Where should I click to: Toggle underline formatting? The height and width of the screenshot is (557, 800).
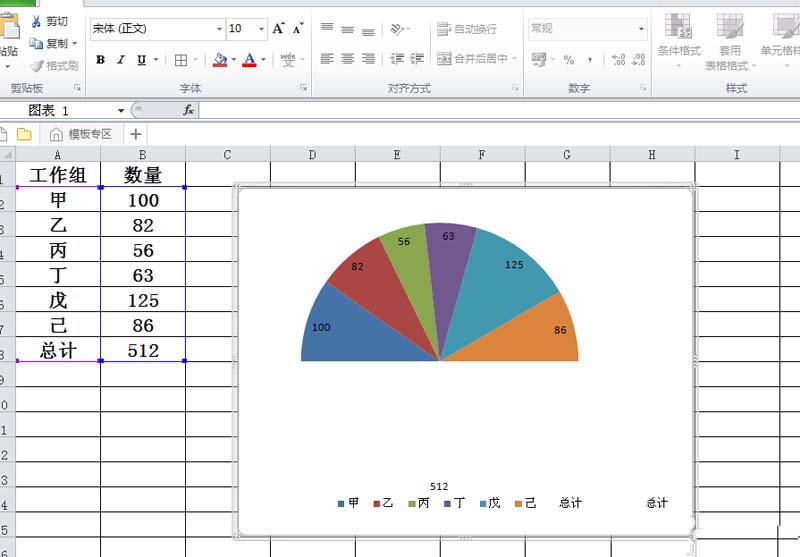point(141,60)
